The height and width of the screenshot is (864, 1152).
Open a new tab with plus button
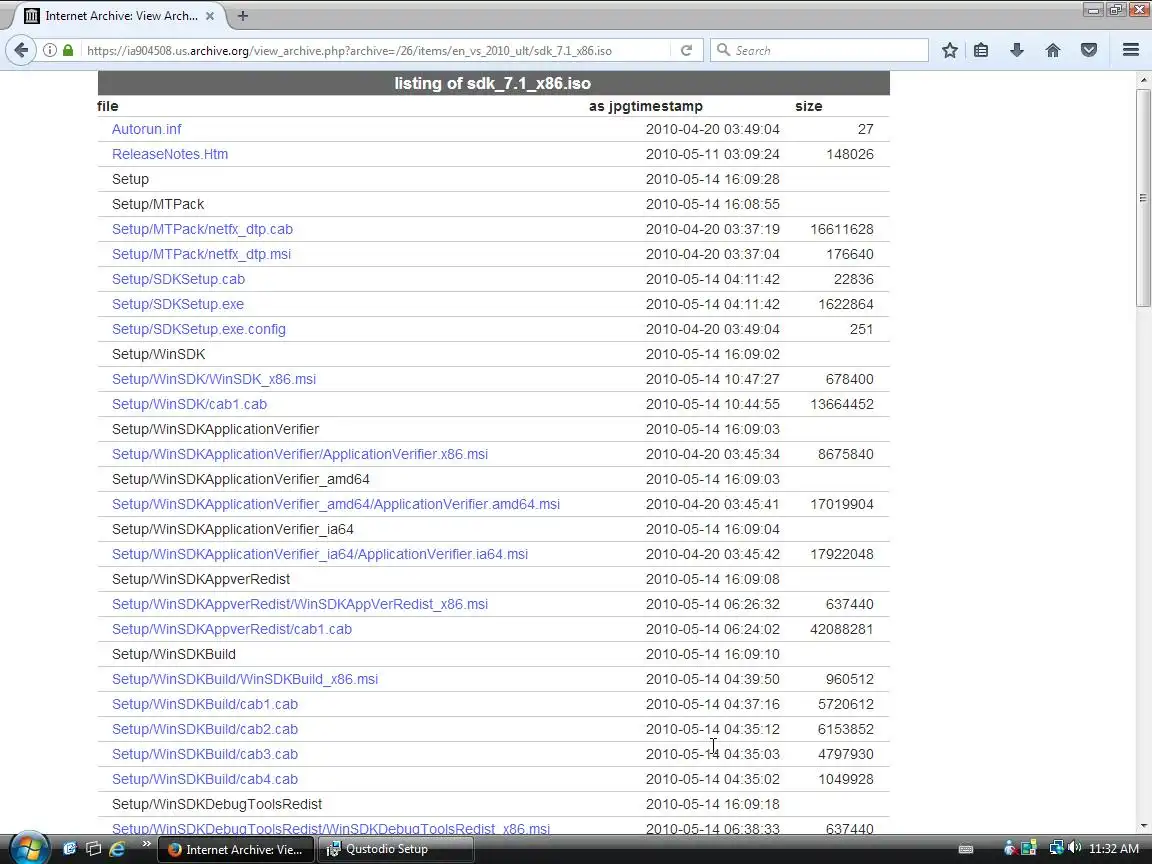pyautogui.click(x=242, y=15)
